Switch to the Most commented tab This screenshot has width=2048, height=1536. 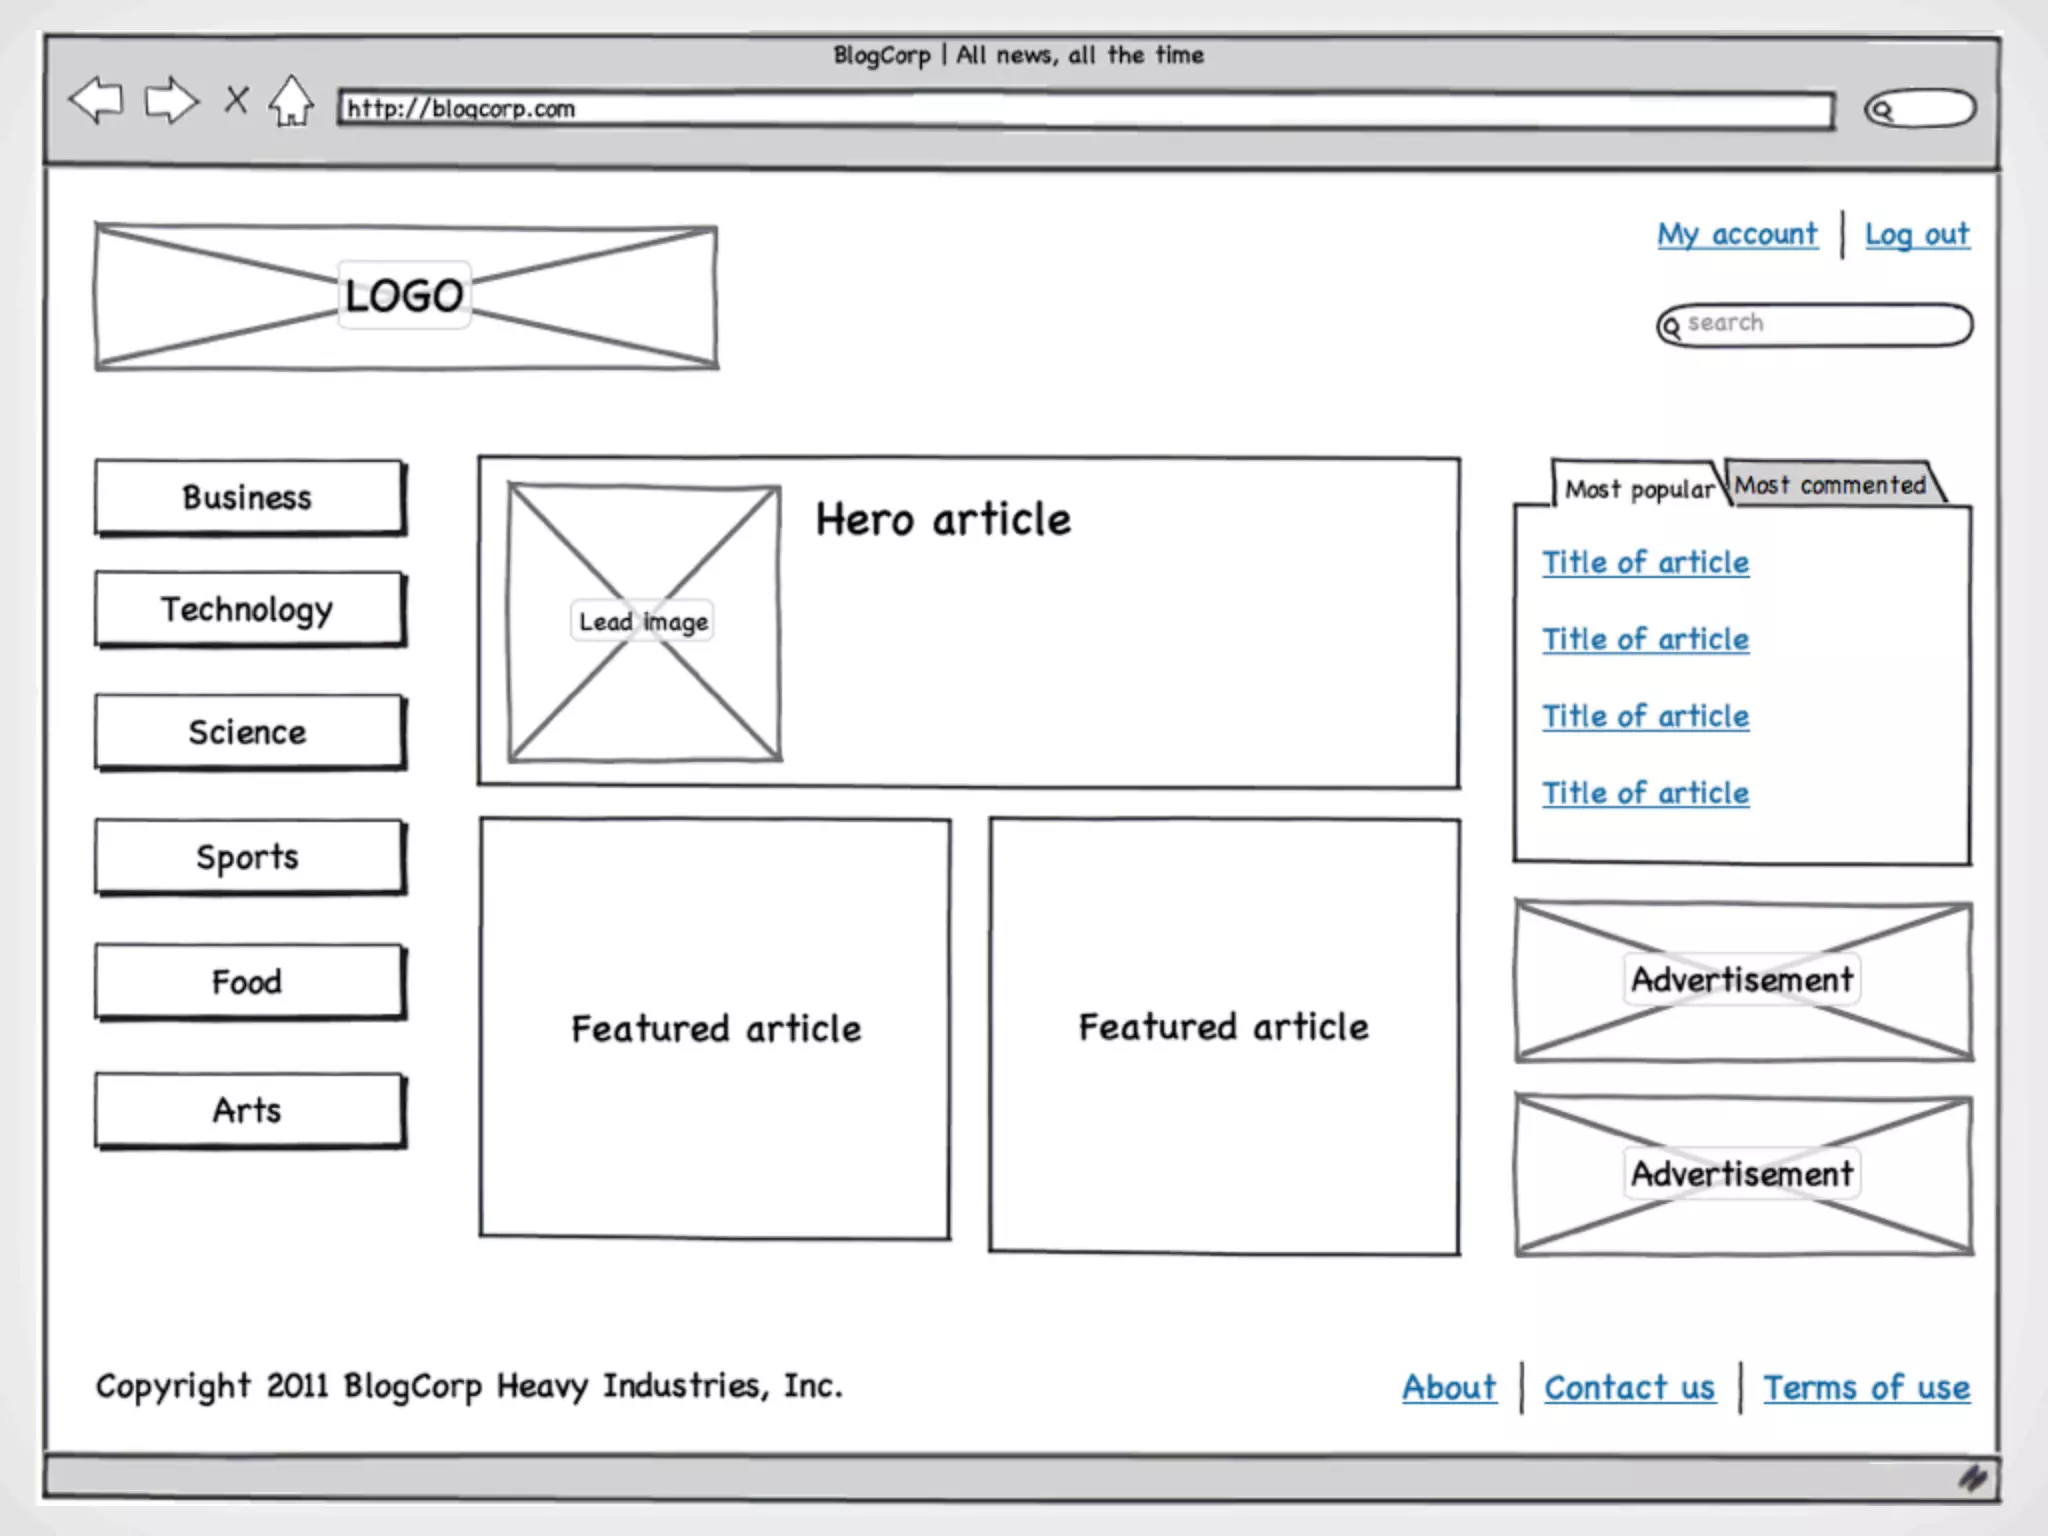coord(1830,485)
